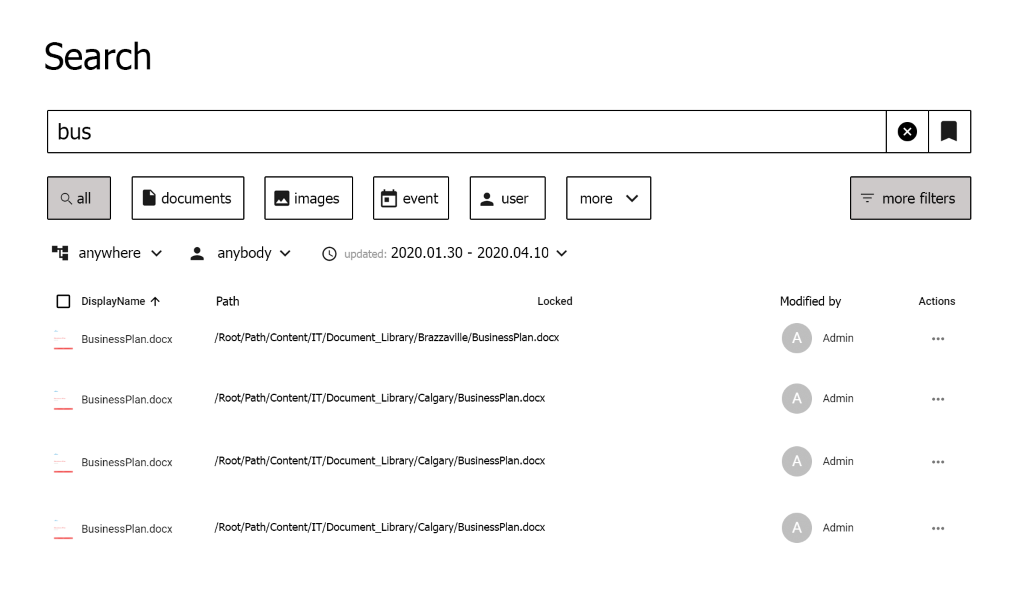This screenshot has height=604, width=1024.
Task: Open the images filter via its picture icon
Action: click(281, 197)
